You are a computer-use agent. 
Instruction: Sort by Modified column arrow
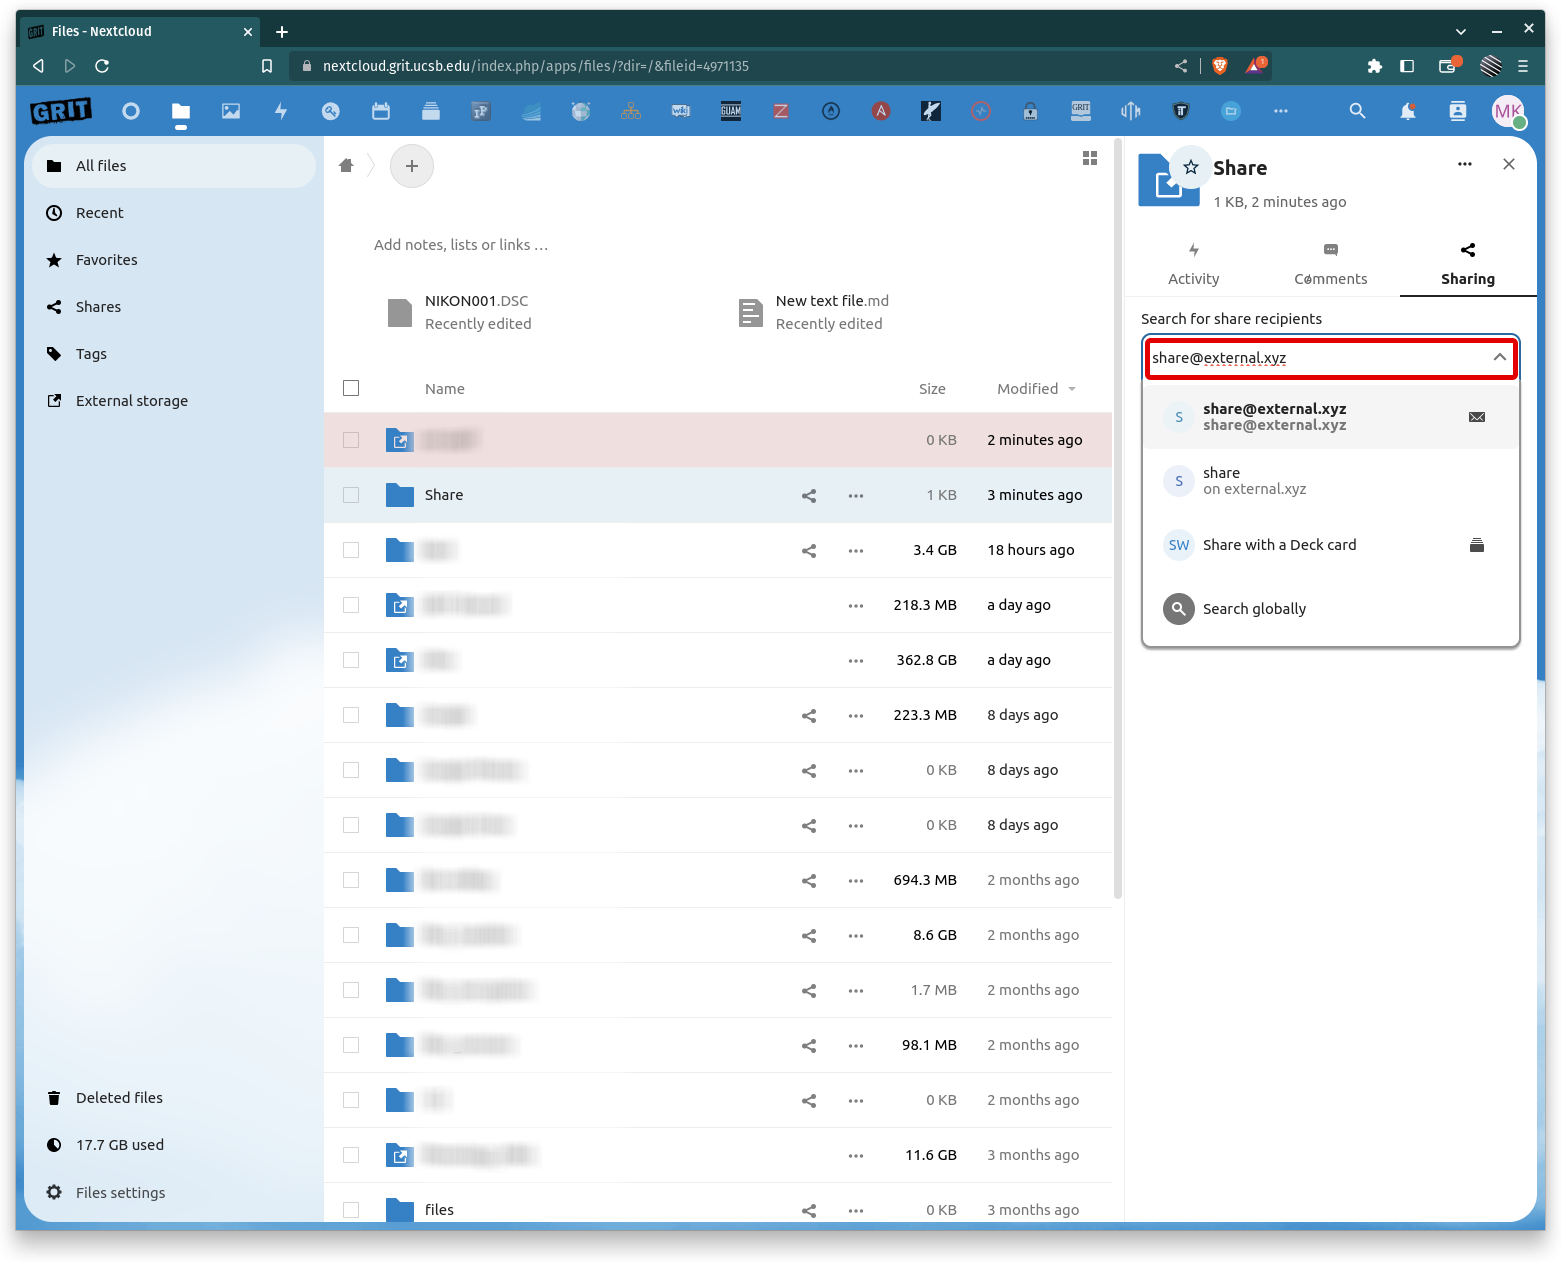click(1072, 389)
